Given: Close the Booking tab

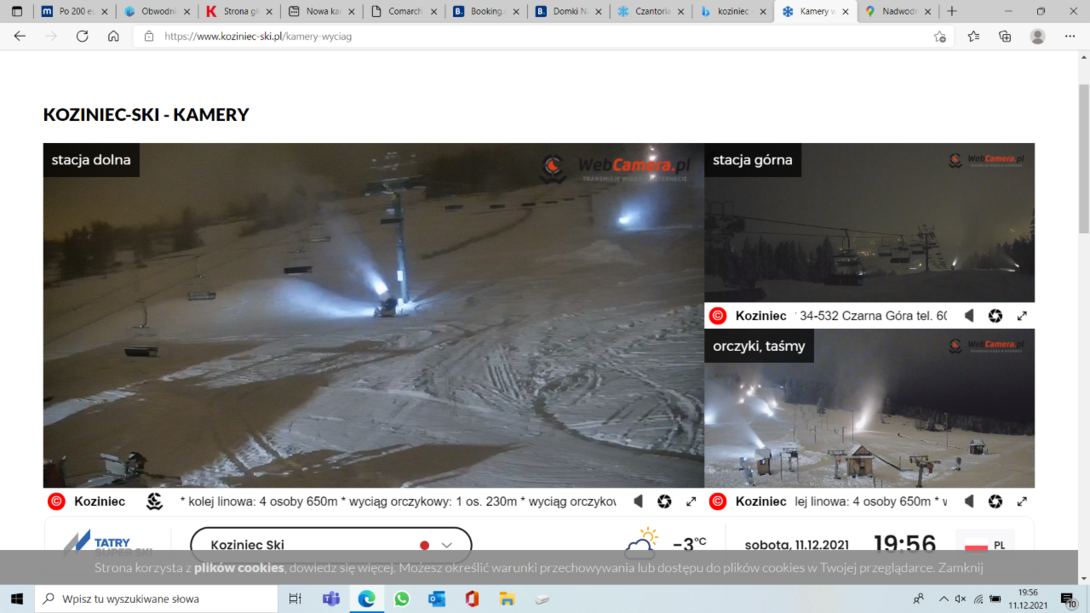Looking at the screenshot, I should point(516,12).
